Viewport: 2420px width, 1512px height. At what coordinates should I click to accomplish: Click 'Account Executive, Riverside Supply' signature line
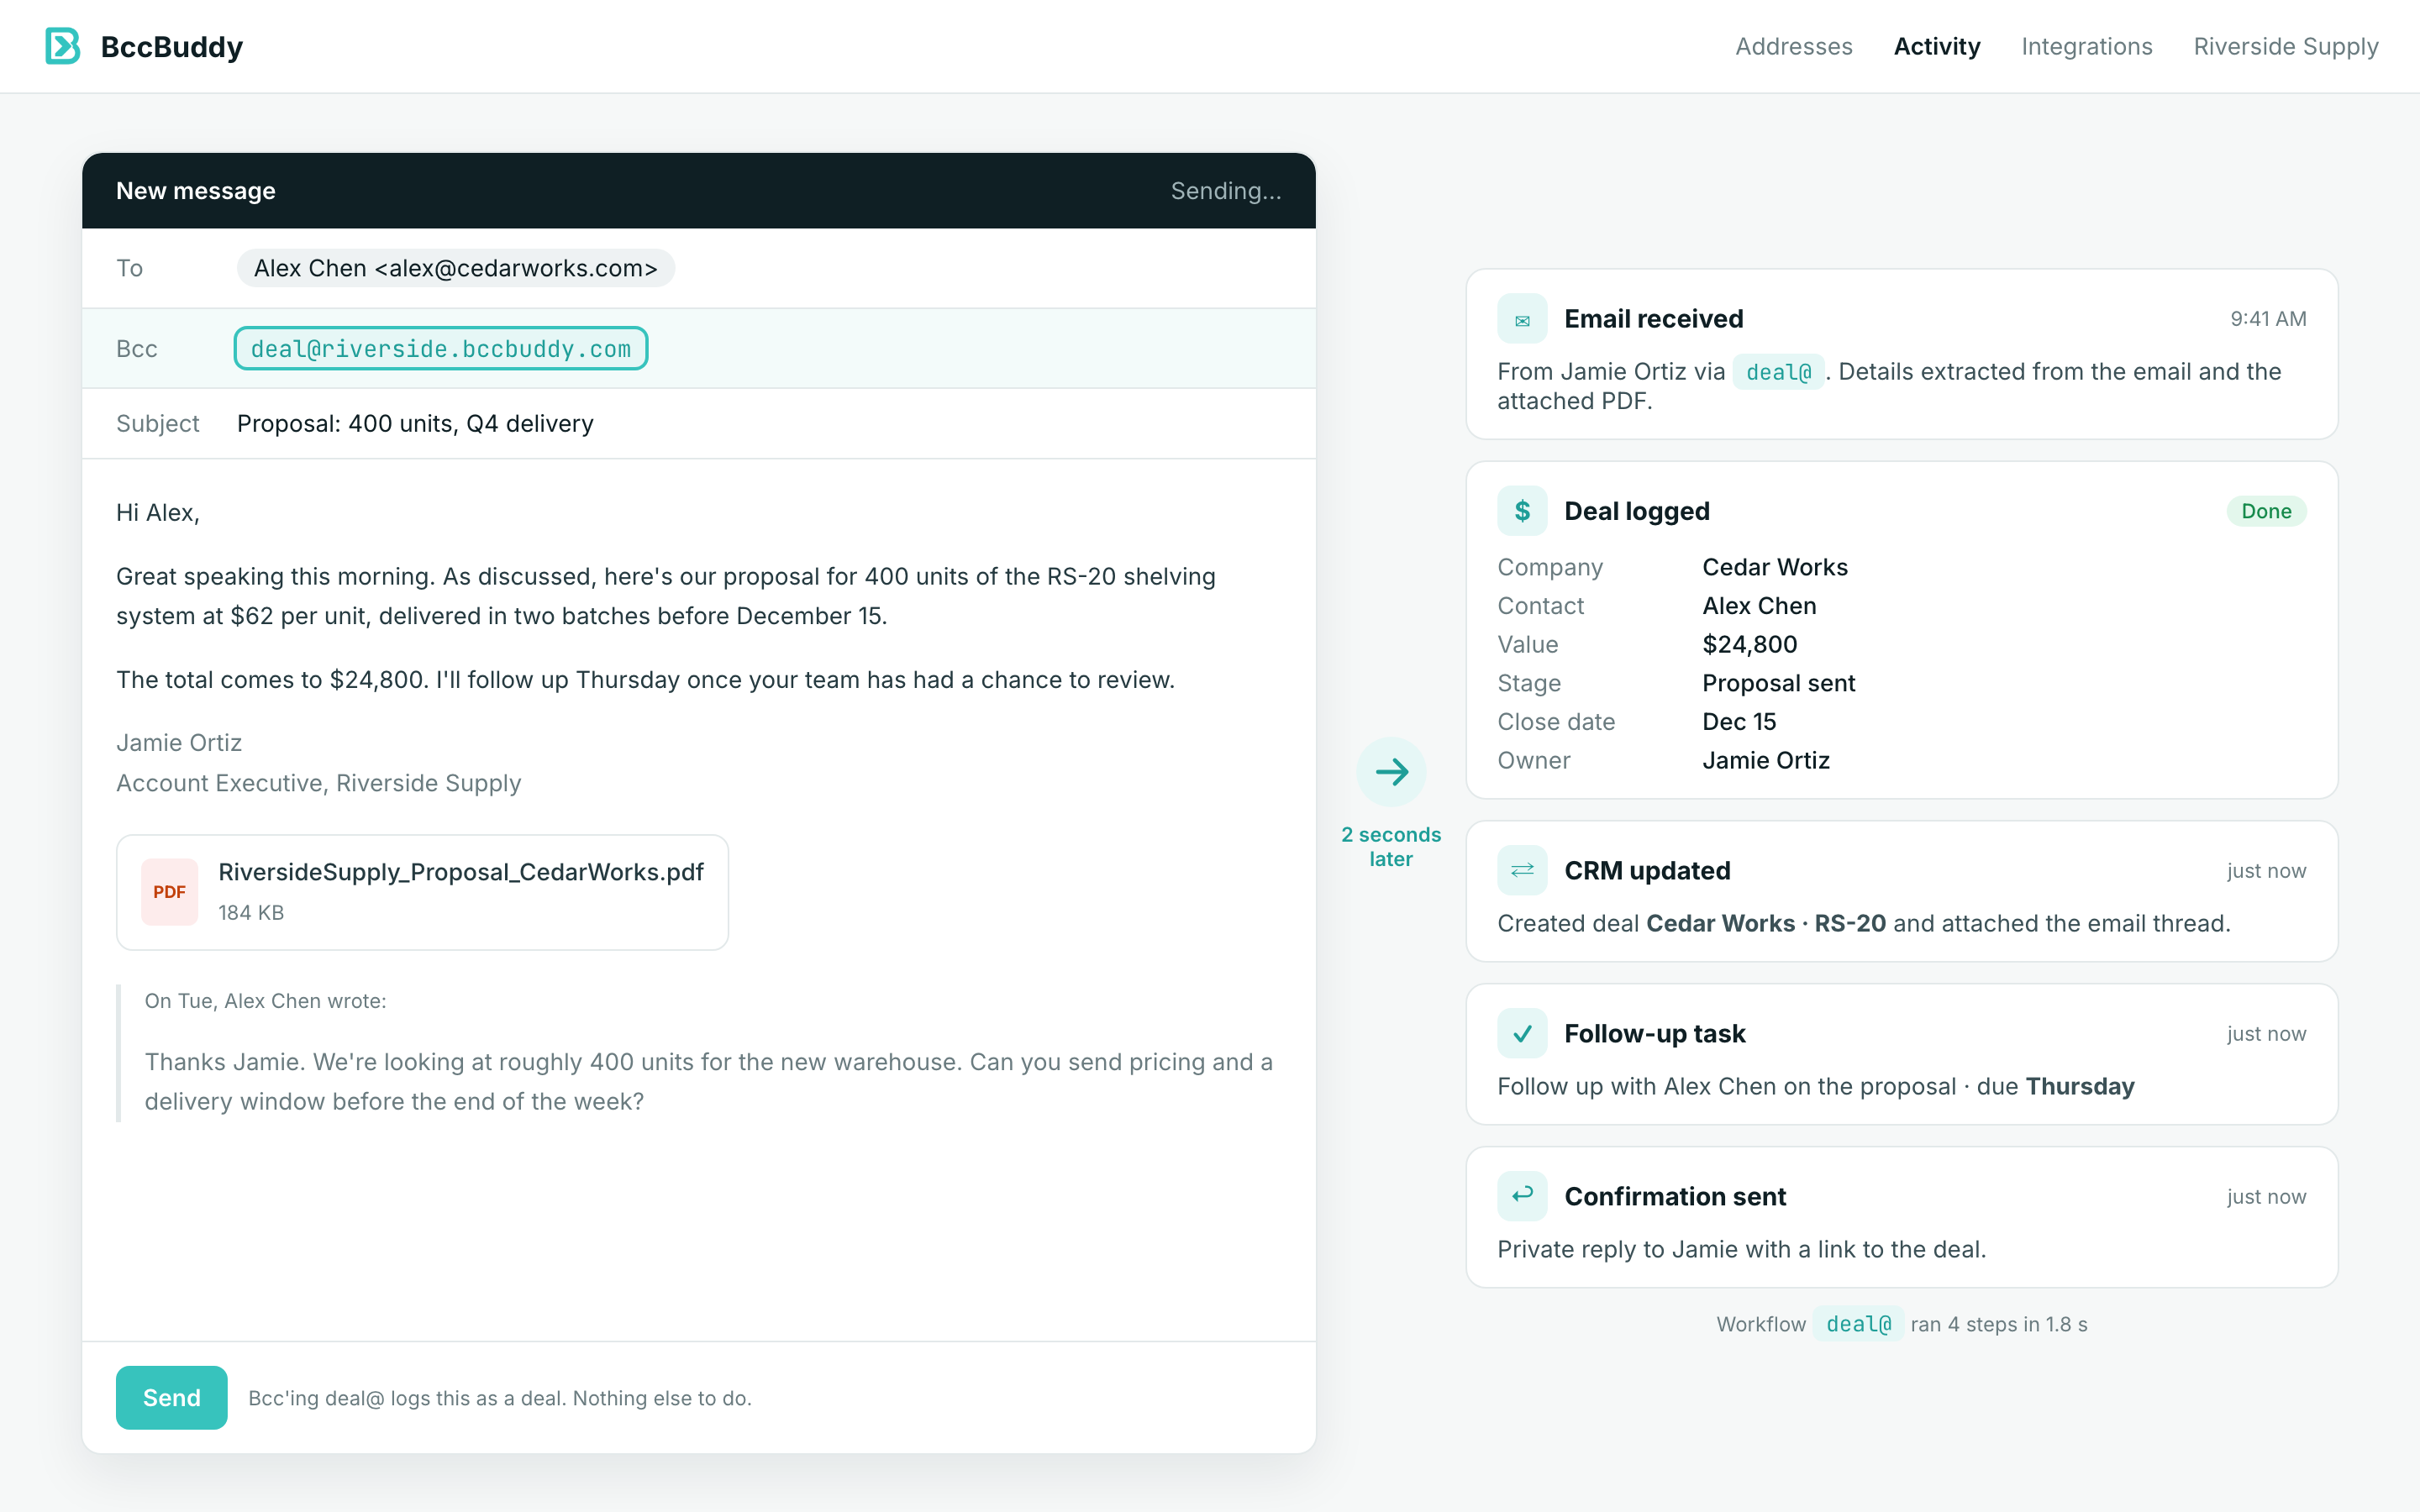(319, 783)
